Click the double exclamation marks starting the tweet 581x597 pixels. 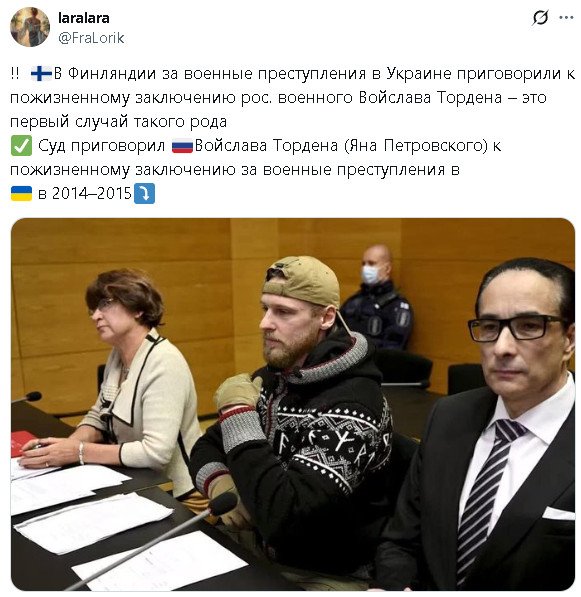tap(15, 73)
